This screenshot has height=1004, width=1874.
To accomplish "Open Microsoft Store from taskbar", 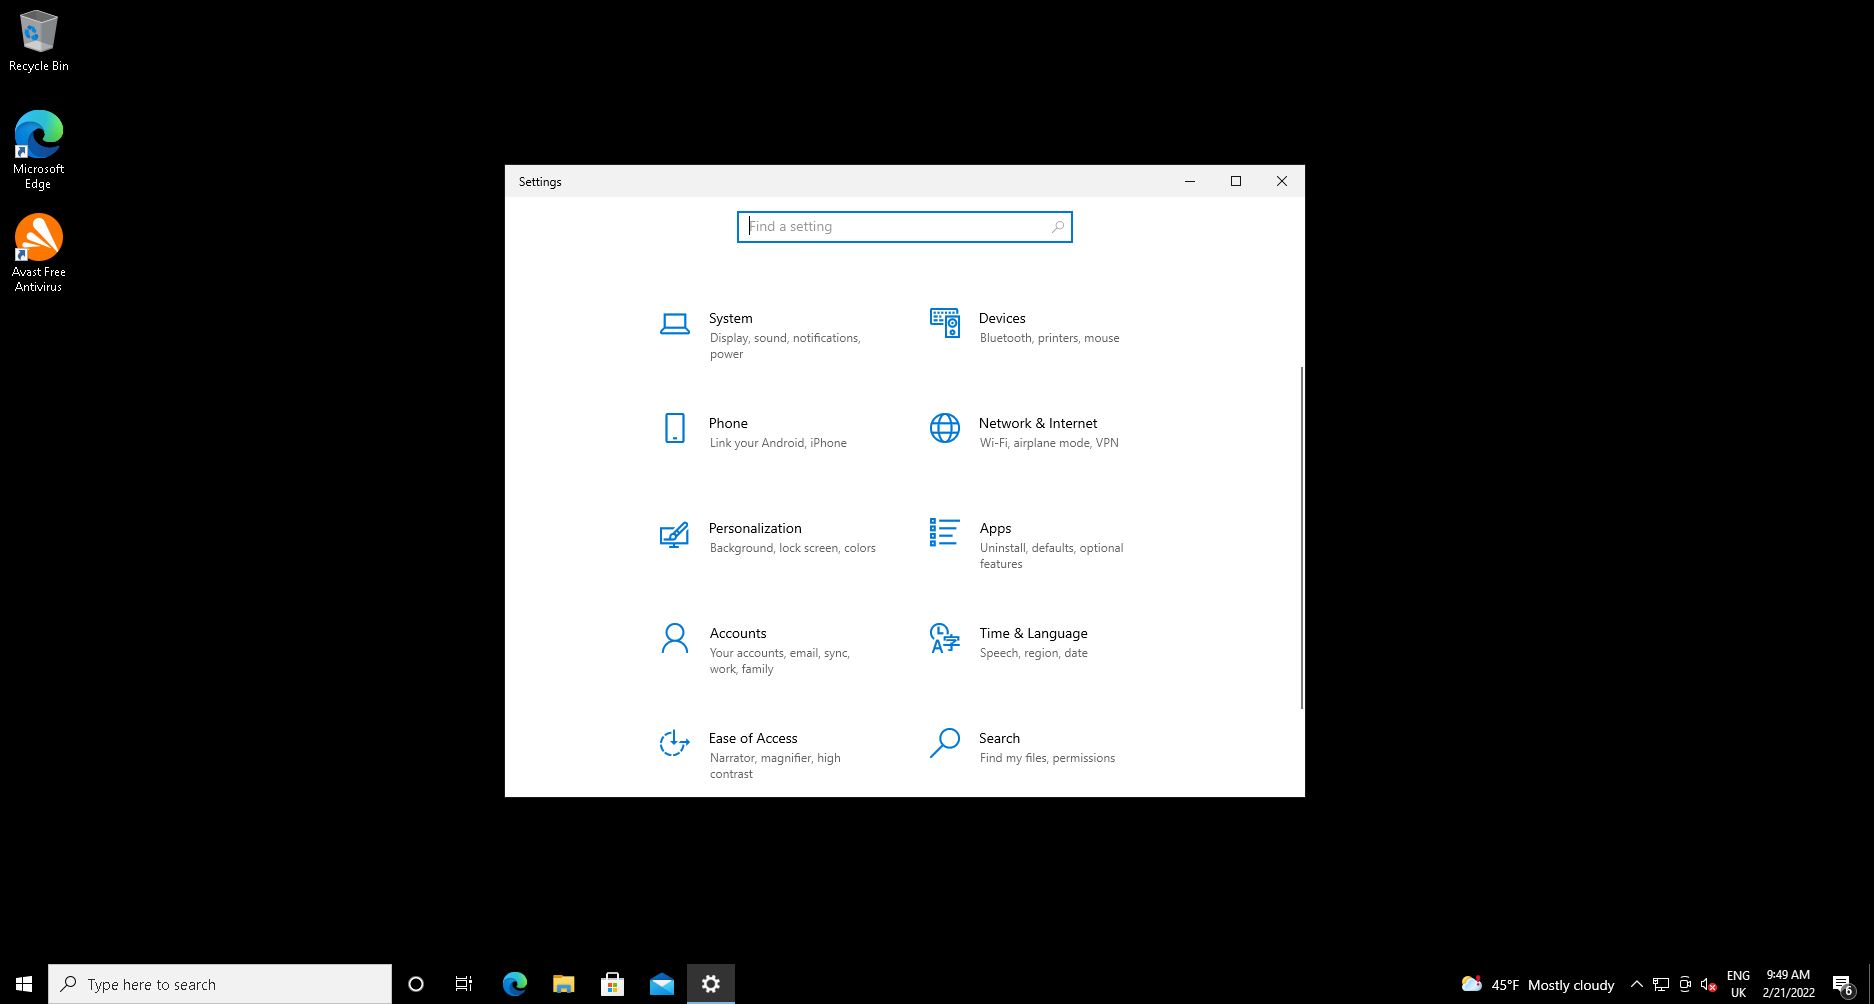I will click(612, 984).
